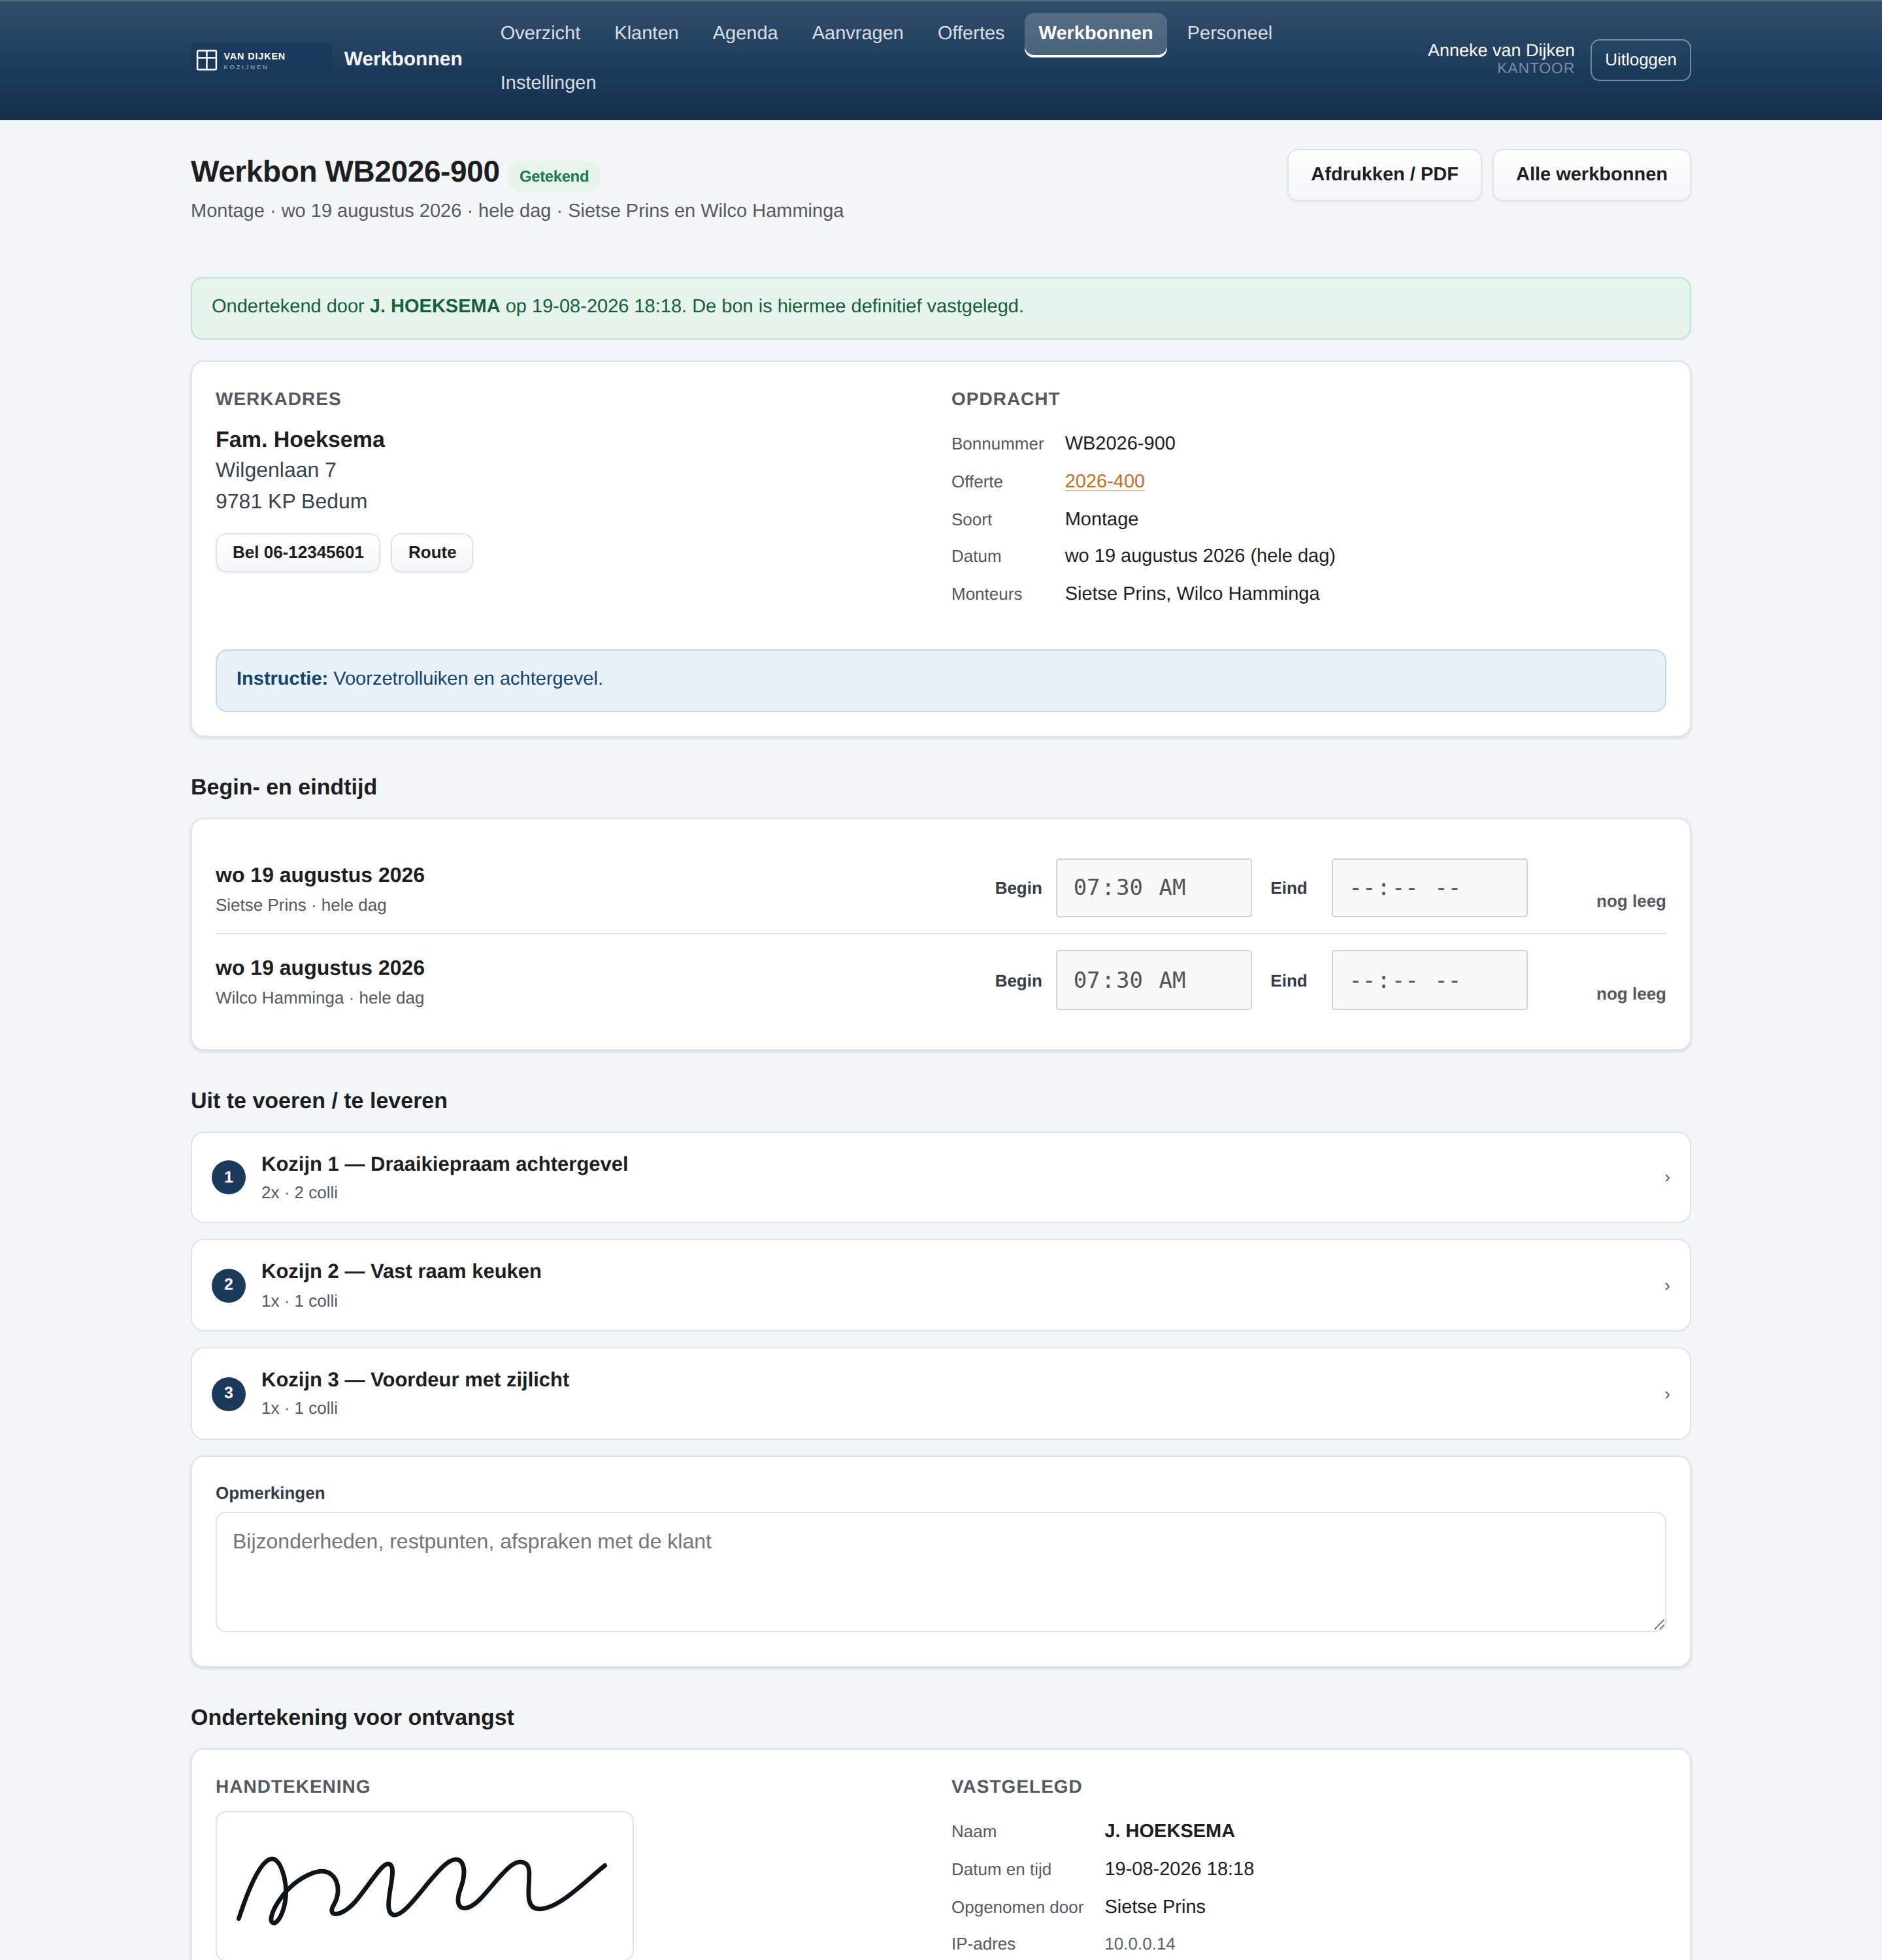Click Opgenomen door value Sietse Prins
The height and width of the screenshot is (1960, 1882).
(1154, 1907)
